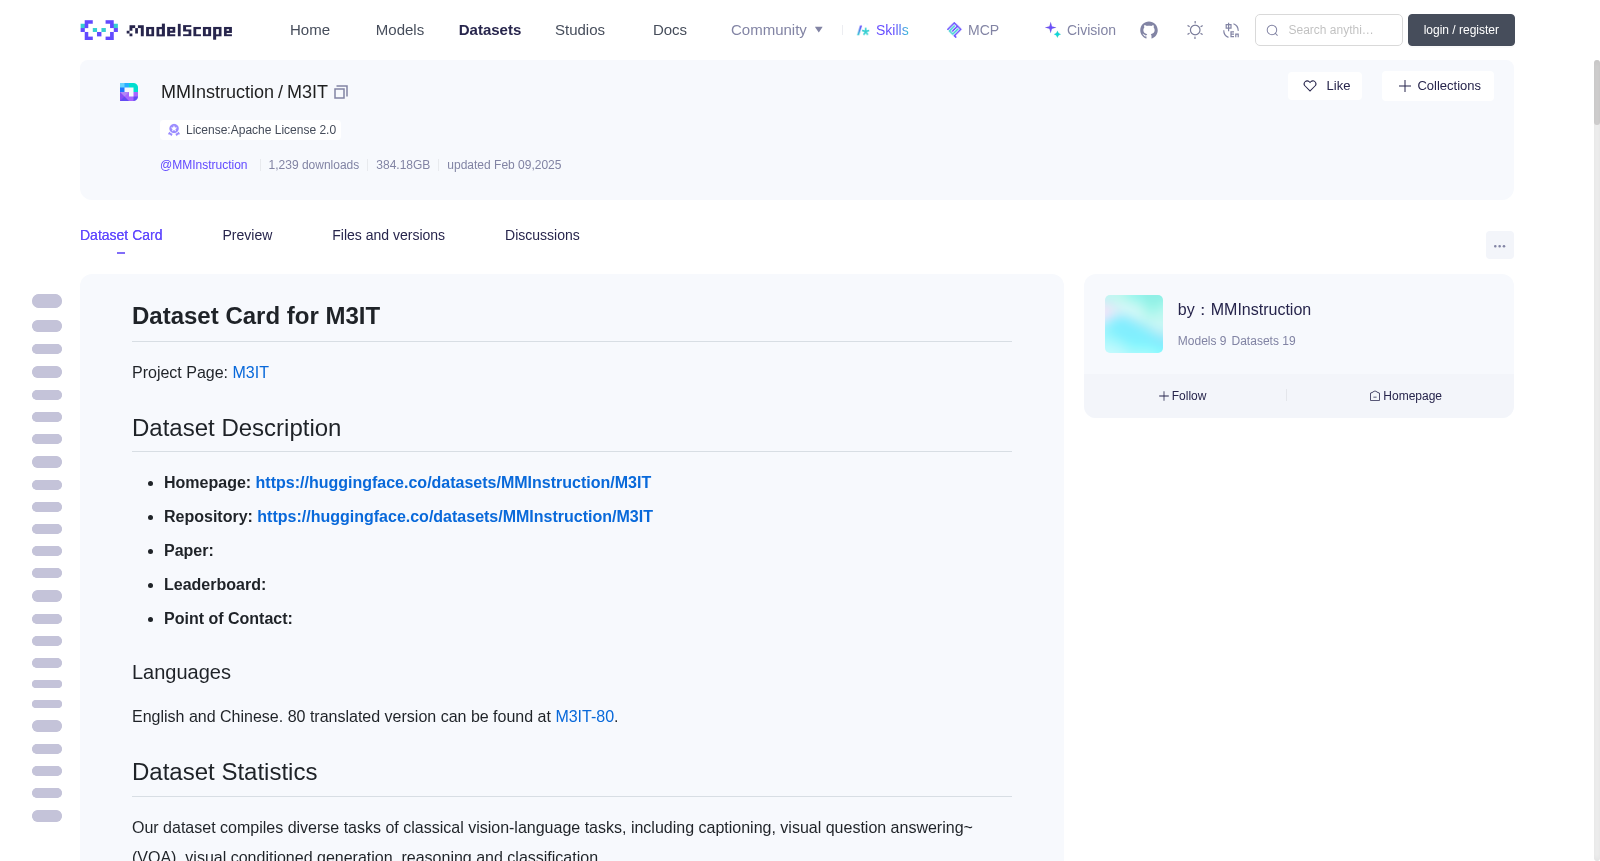1600x861 pixels.
Task: Open the Repository huggingface URL link
Action: point(455,516)
